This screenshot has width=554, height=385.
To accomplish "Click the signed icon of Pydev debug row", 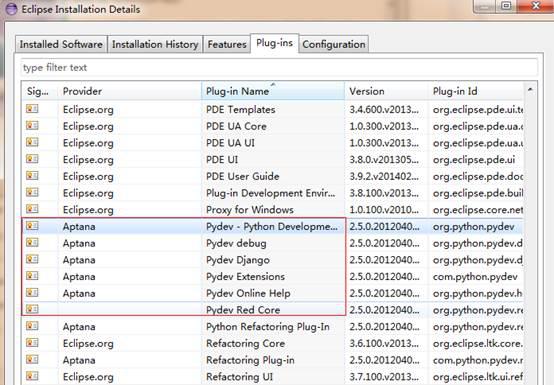I will (x=32, y=242).
